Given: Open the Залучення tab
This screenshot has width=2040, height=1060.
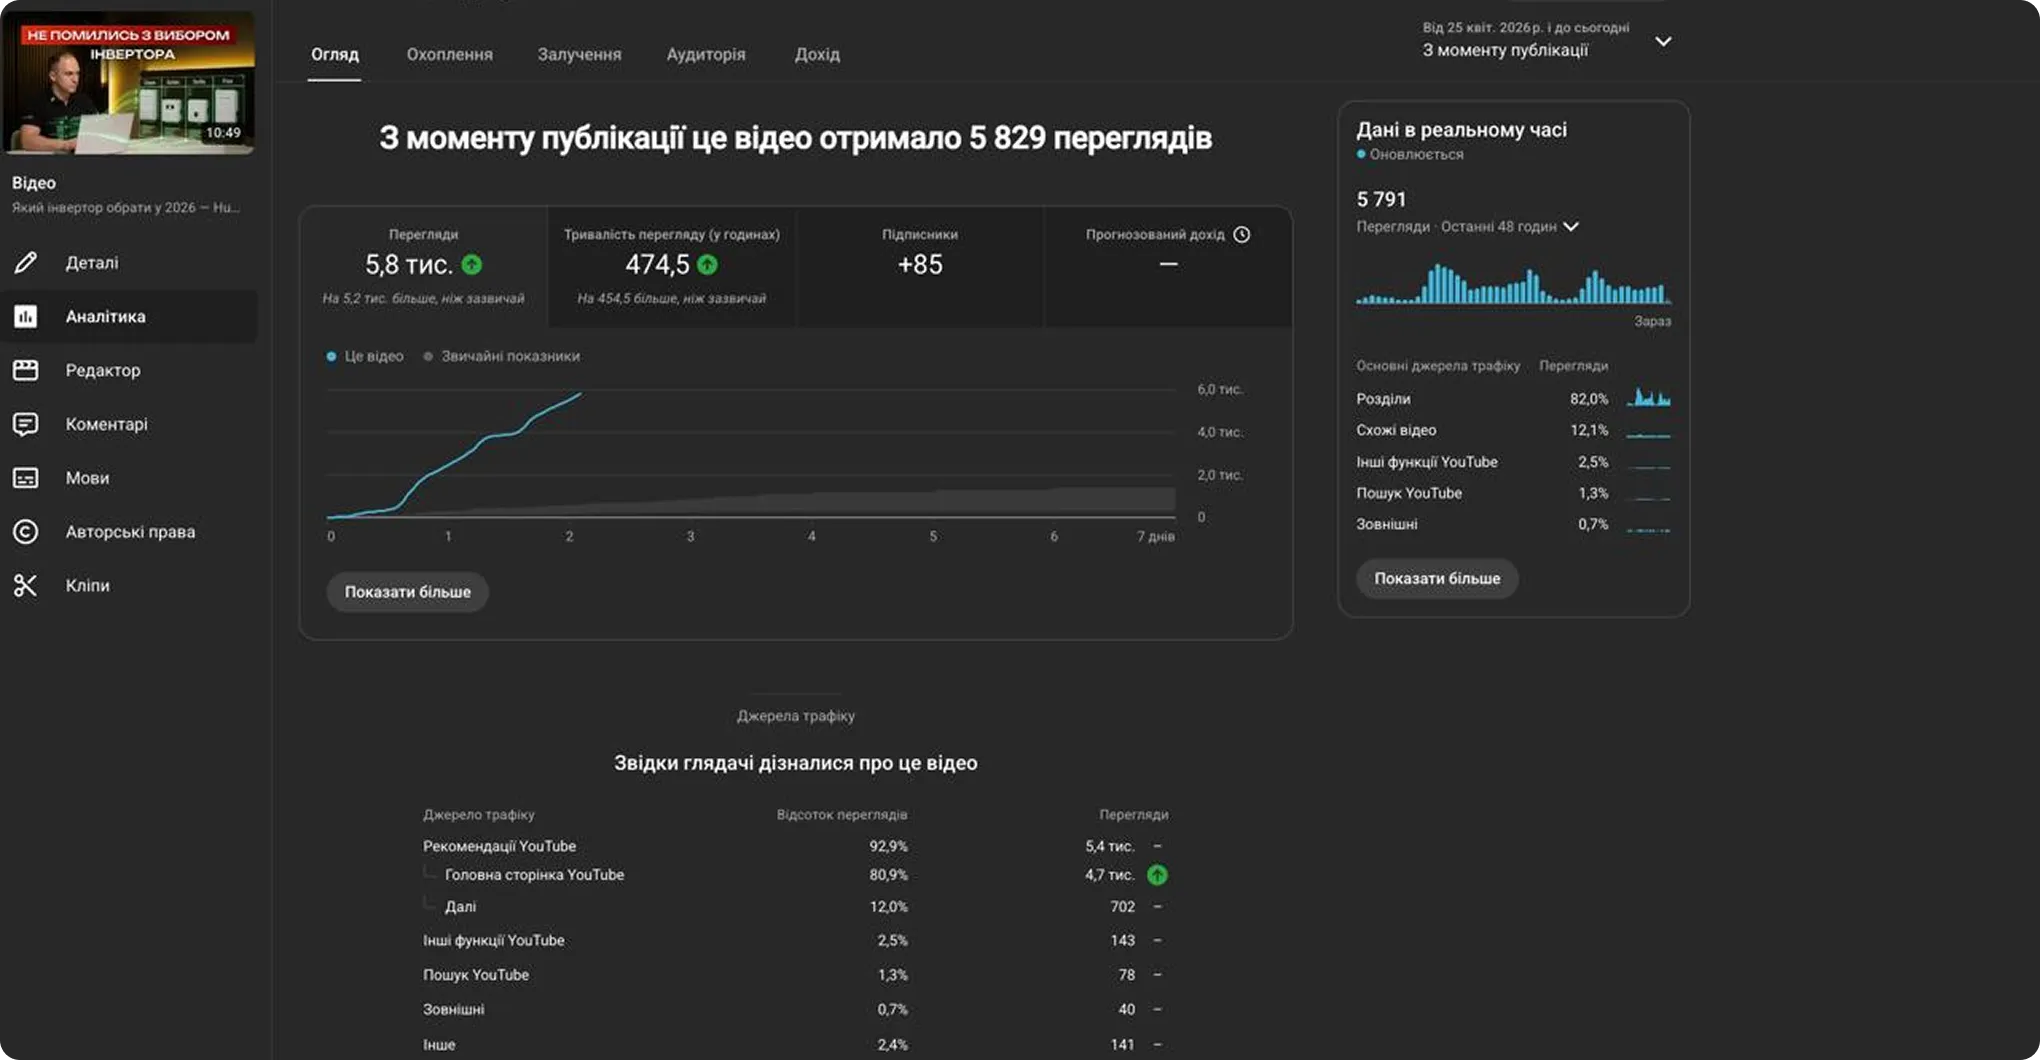Looking at the screenshot, I should pyautogui.click(x=580, y=55).
